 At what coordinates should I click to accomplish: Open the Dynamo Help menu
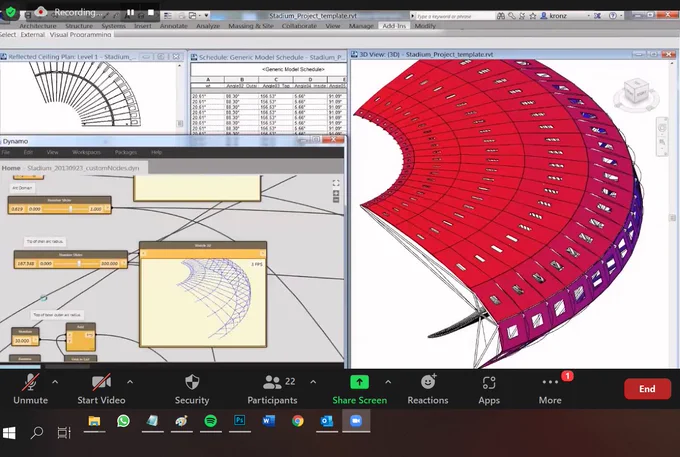click(x=157, y=152)
